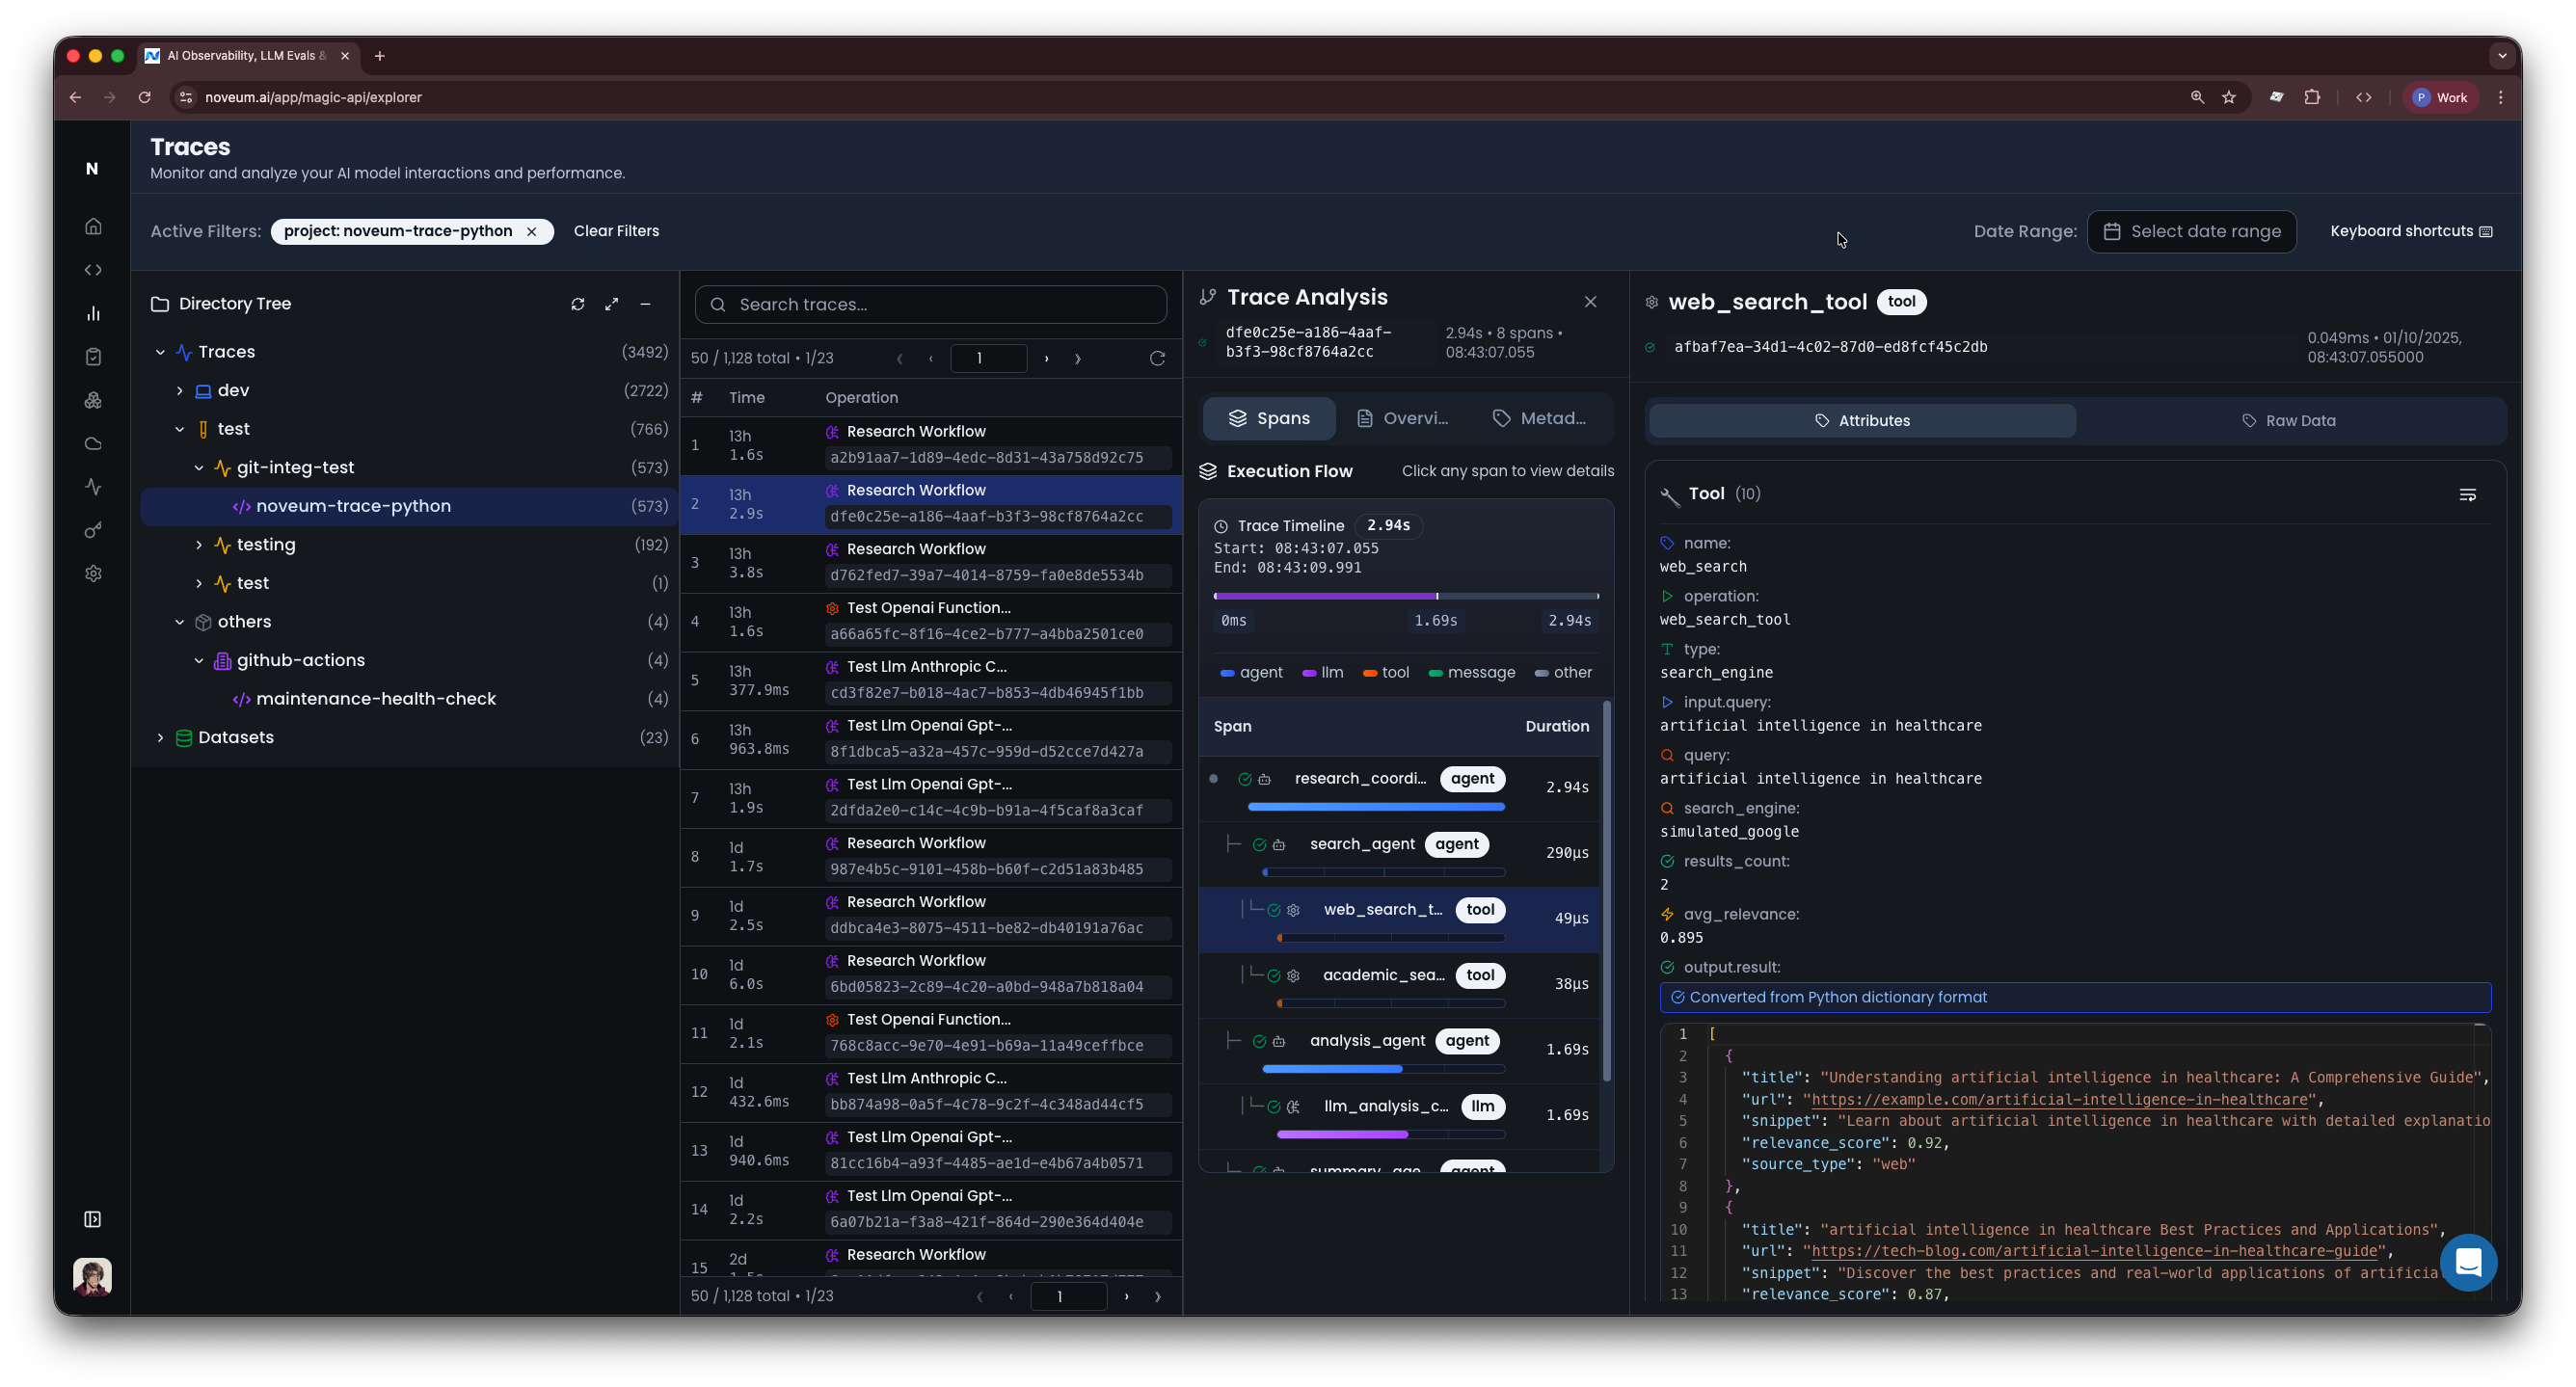Click the Search traces input field
2576x1387 pixels.
[930, 304]
